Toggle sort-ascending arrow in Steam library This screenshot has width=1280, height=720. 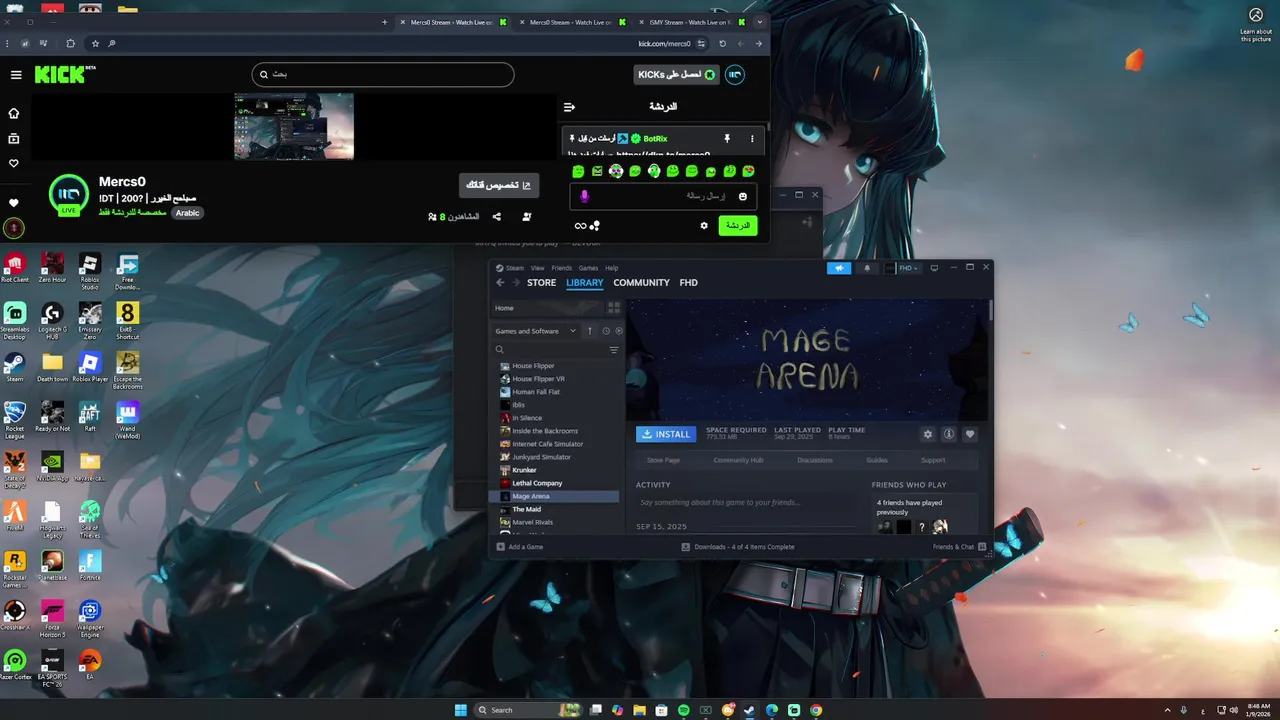point(590,331)
